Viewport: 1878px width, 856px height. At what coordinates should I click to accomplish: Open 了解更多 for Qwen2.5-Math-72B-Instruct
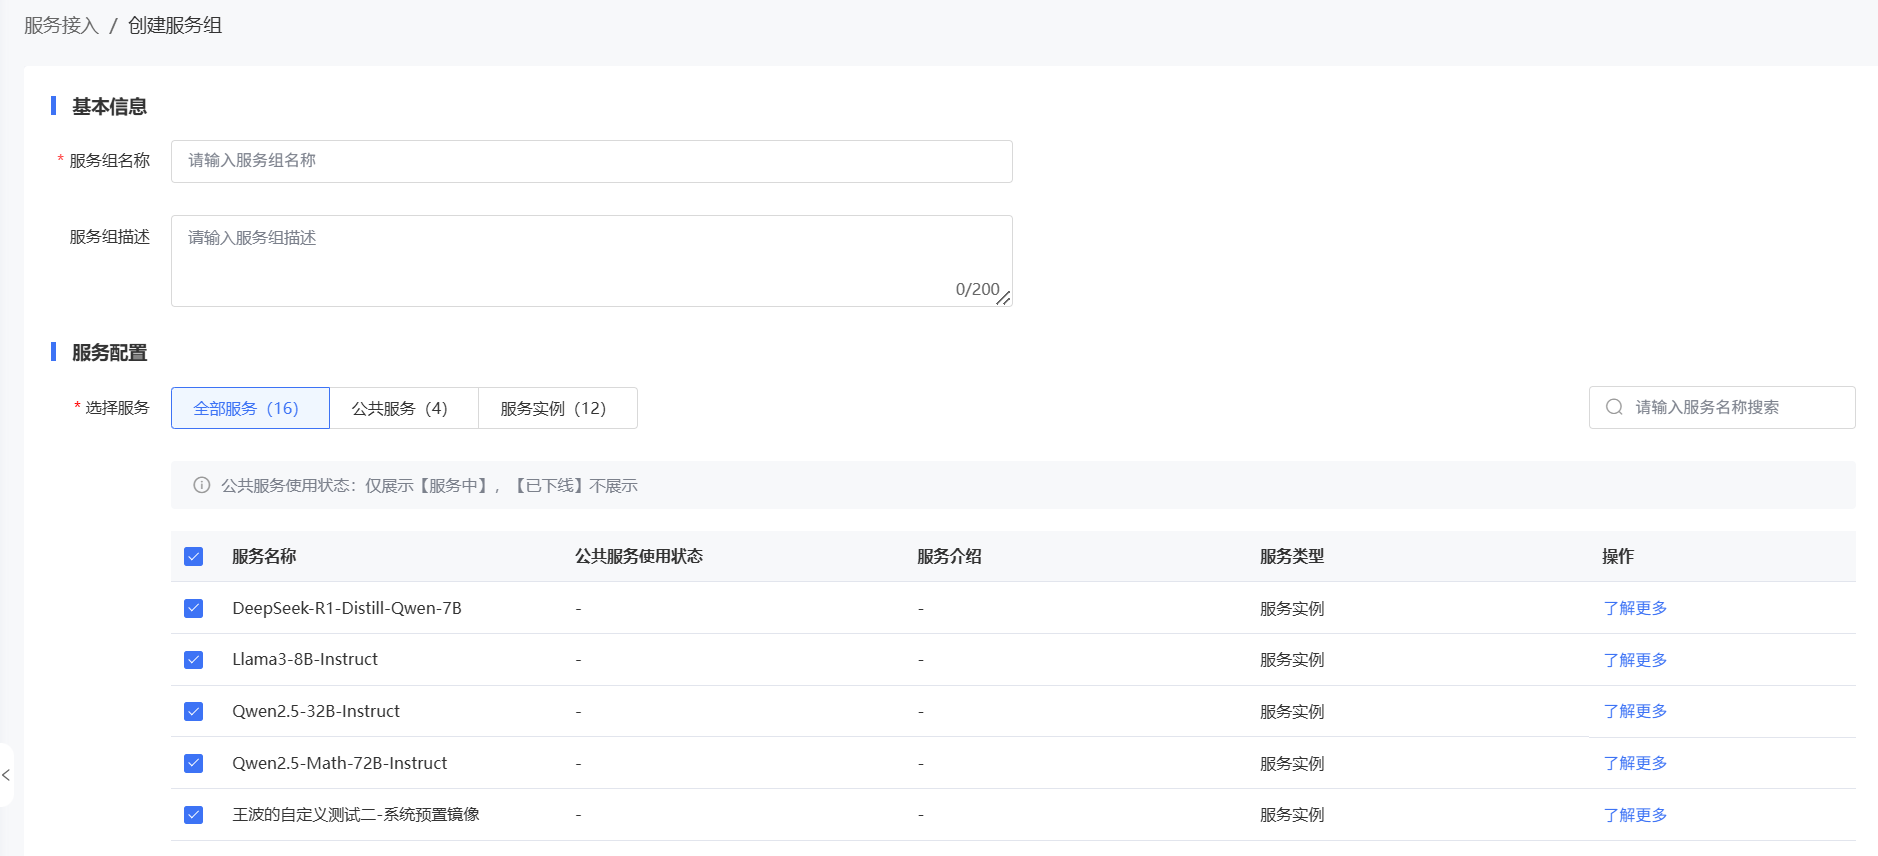coord(1635,763)
